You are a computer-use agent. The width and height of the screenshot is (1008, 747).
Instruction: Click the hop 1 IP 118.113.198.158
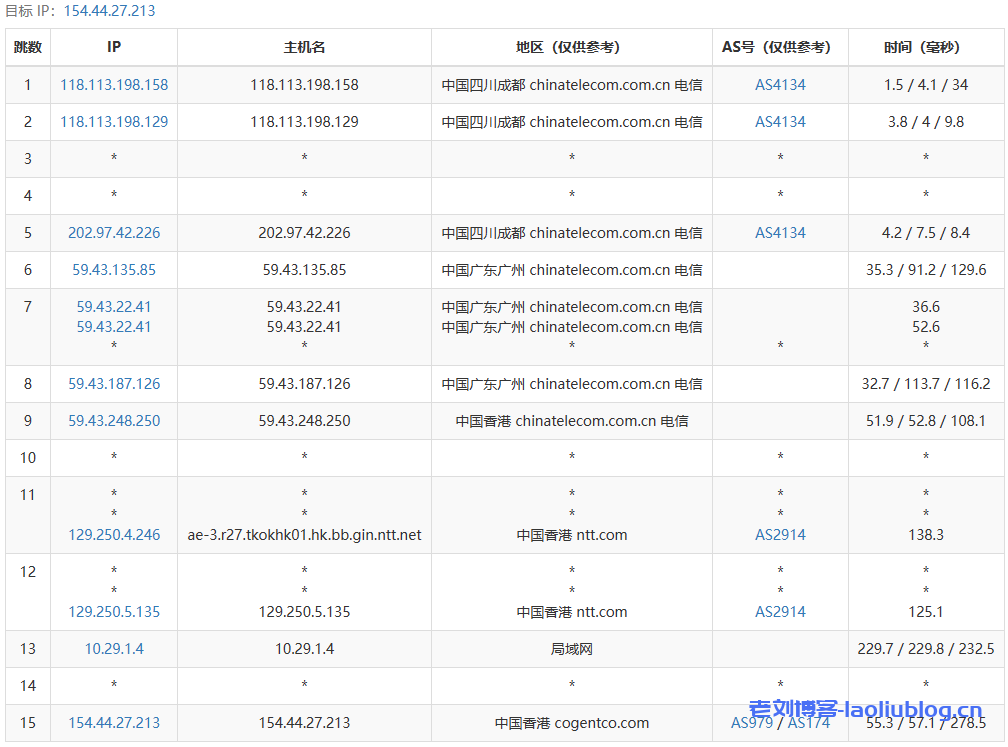point(113,84)
